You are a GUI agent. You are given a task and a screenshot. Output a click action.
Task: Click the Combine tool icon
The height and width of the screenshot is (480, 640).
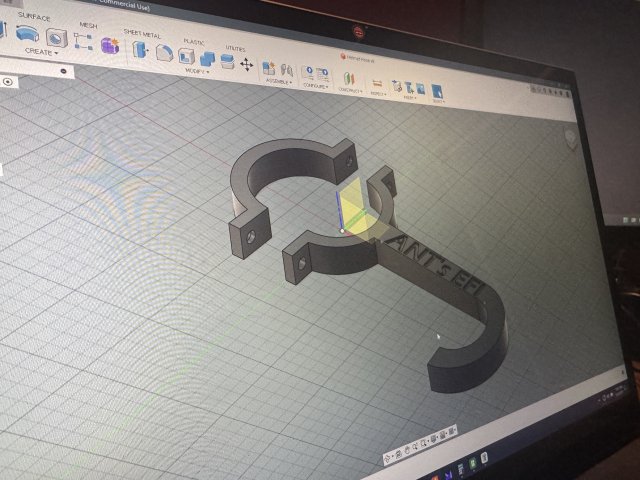[207, 59]
